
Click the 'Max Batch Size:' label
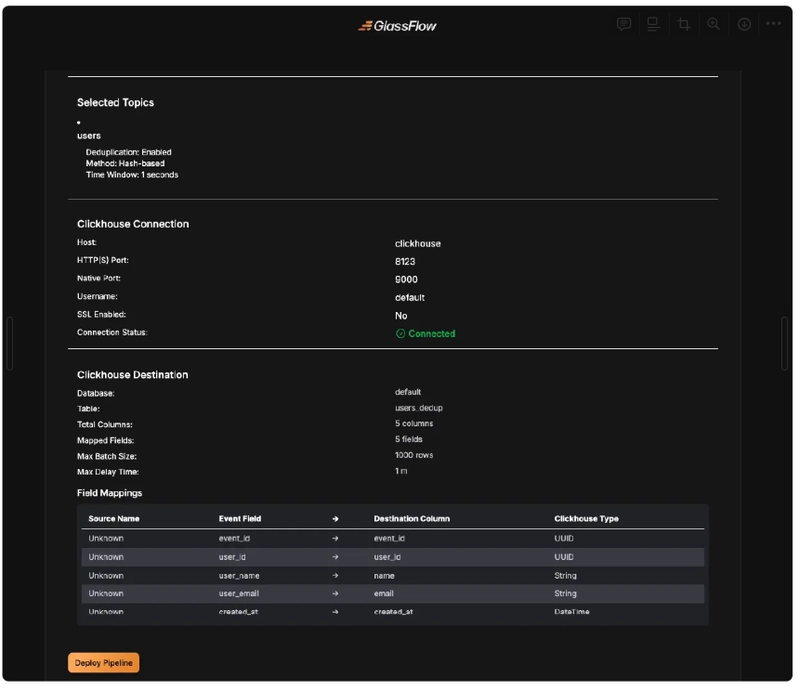pos(107,456)
